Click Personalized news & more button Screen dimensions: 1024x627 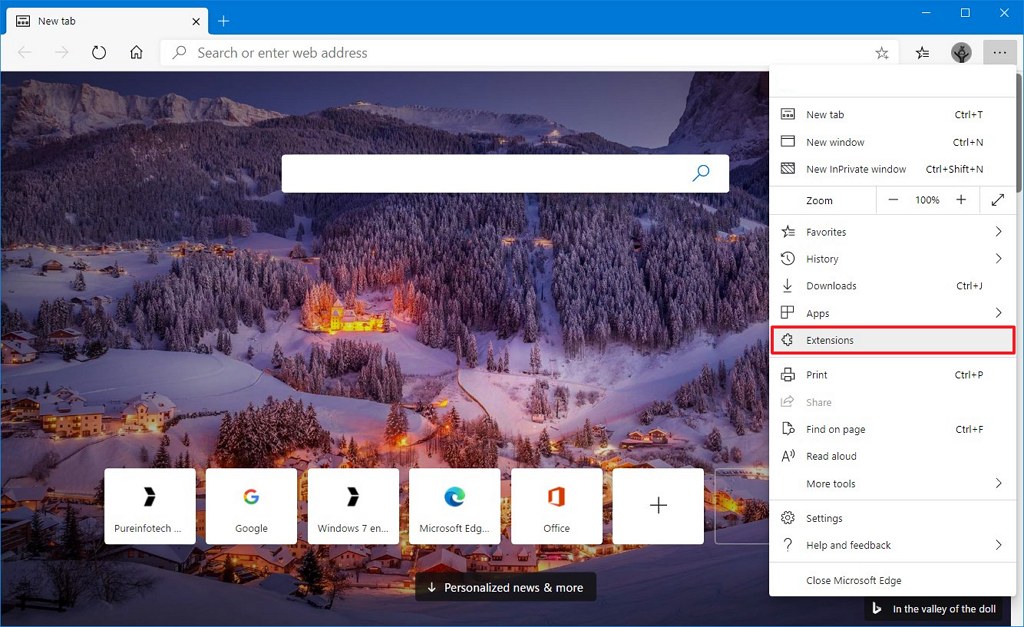click(x=505, y=587)
